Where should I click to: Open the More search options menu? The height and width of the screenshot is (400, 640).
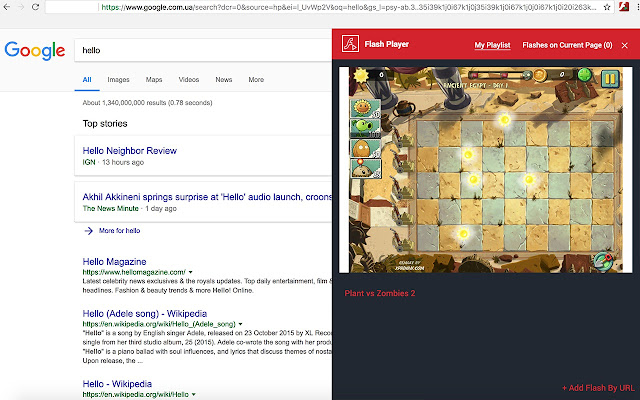(x=256, y=80)
